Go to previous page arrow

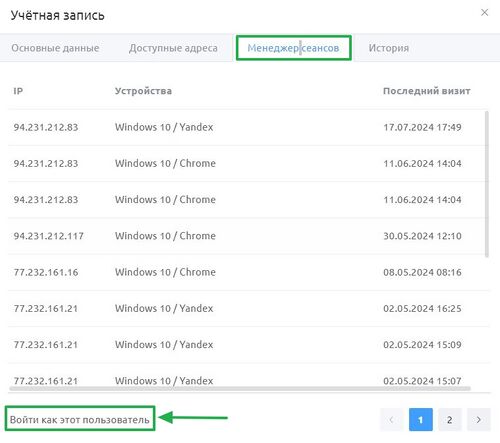pos(392,419)
